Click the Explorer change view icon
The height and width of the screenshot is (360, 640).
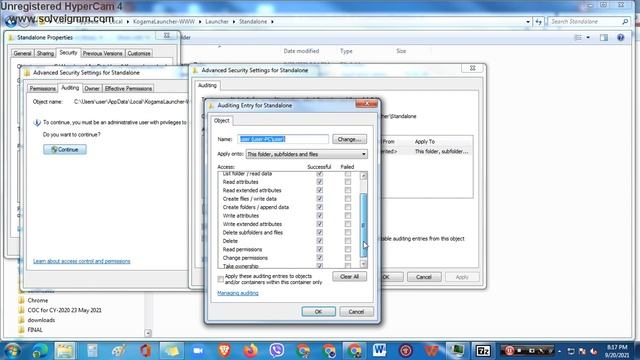tap(578, 38)
